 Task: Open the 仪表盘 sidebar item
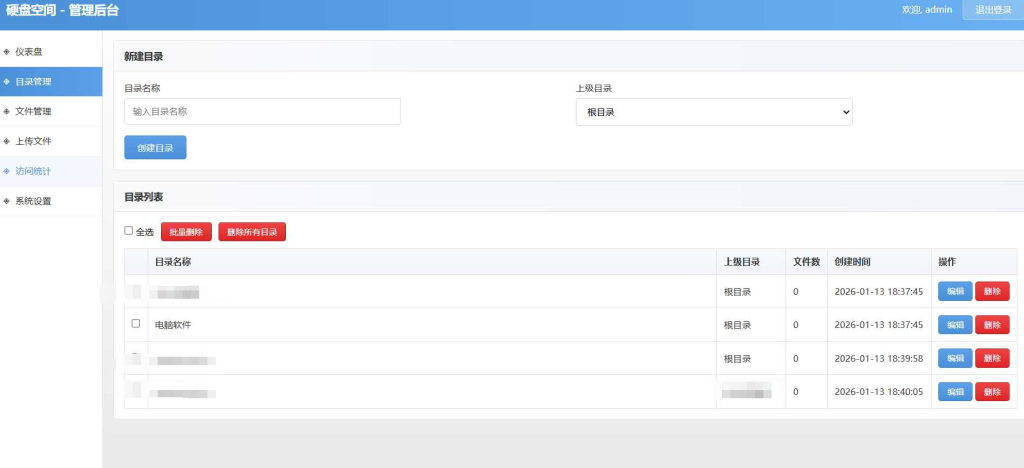coord(51,52)
